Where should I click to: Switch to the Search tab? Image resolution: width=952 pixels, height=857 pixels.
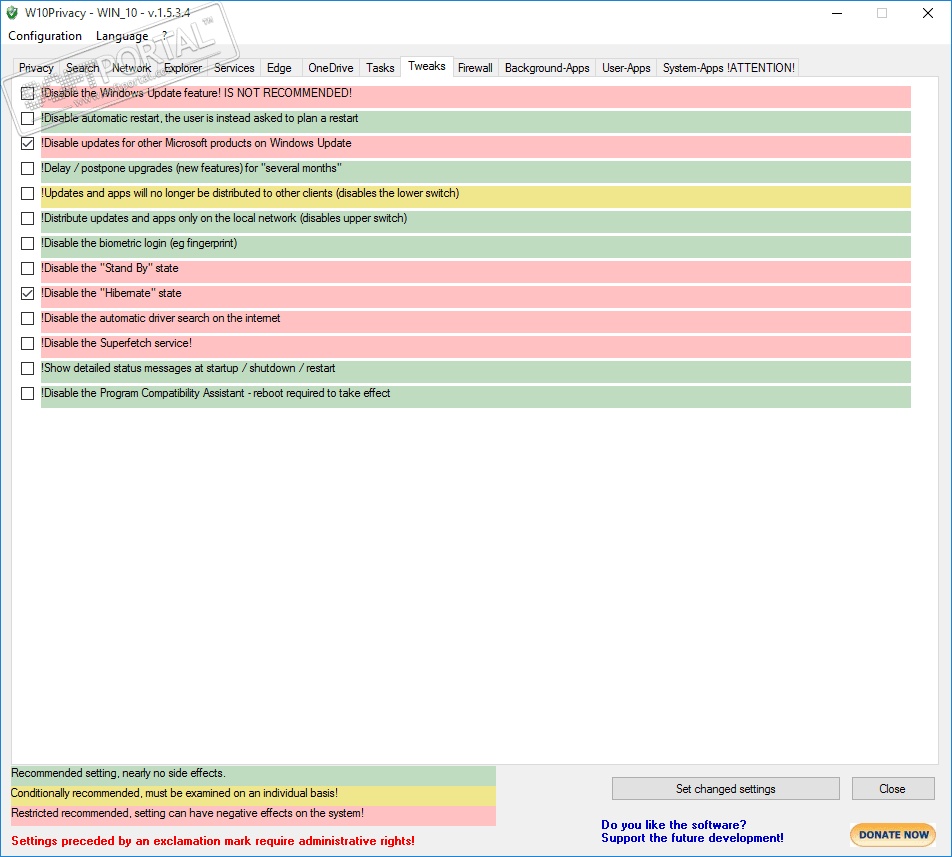83,68
